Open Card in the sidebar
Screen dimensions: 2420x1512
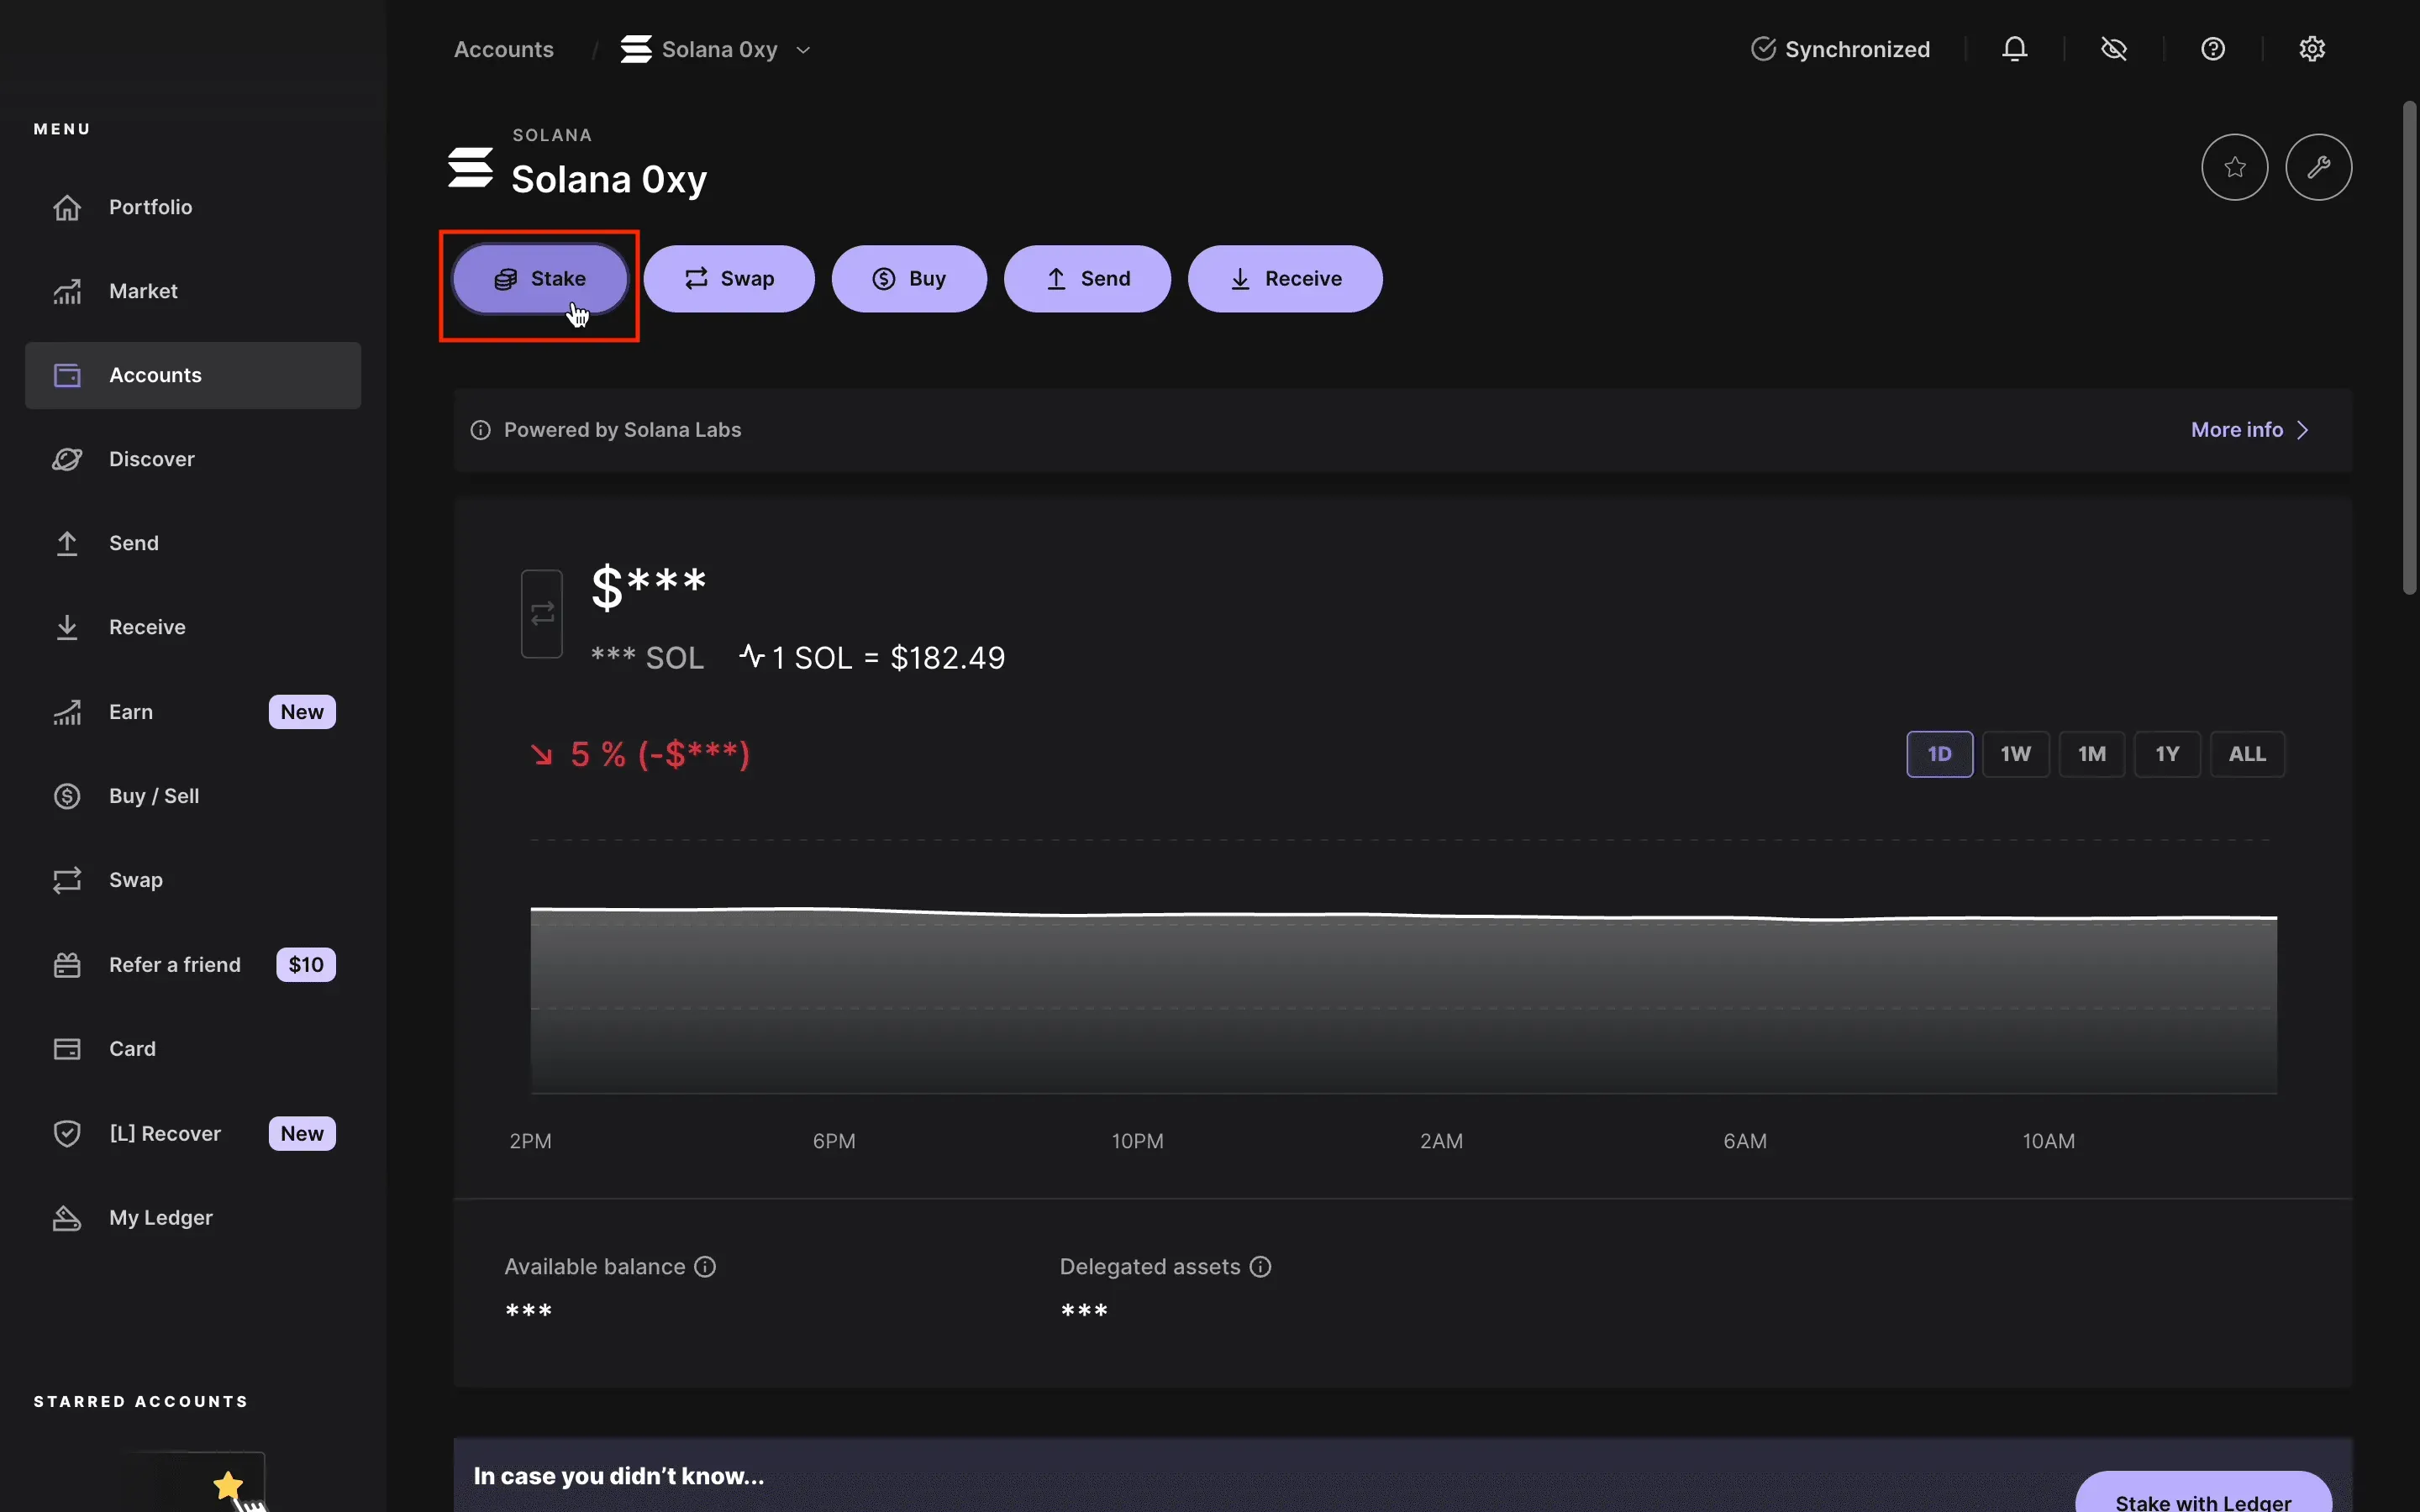coord(193,1049)
